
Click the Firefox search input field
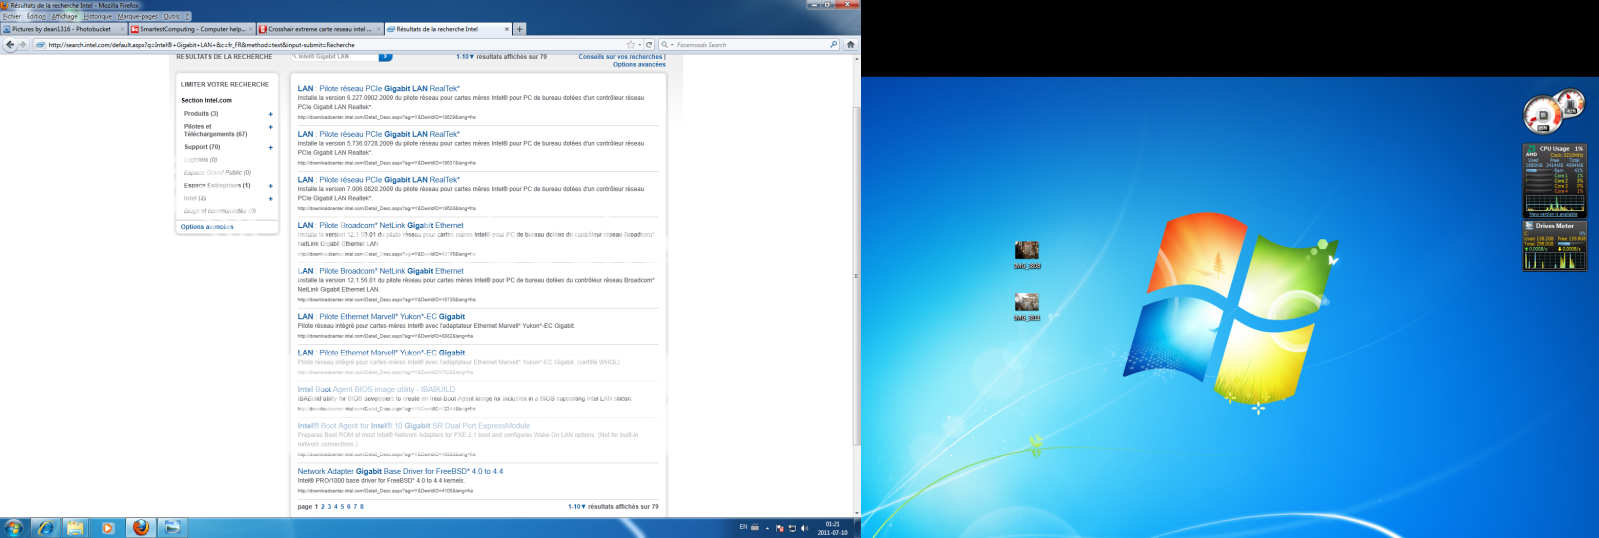coord(750,44)
